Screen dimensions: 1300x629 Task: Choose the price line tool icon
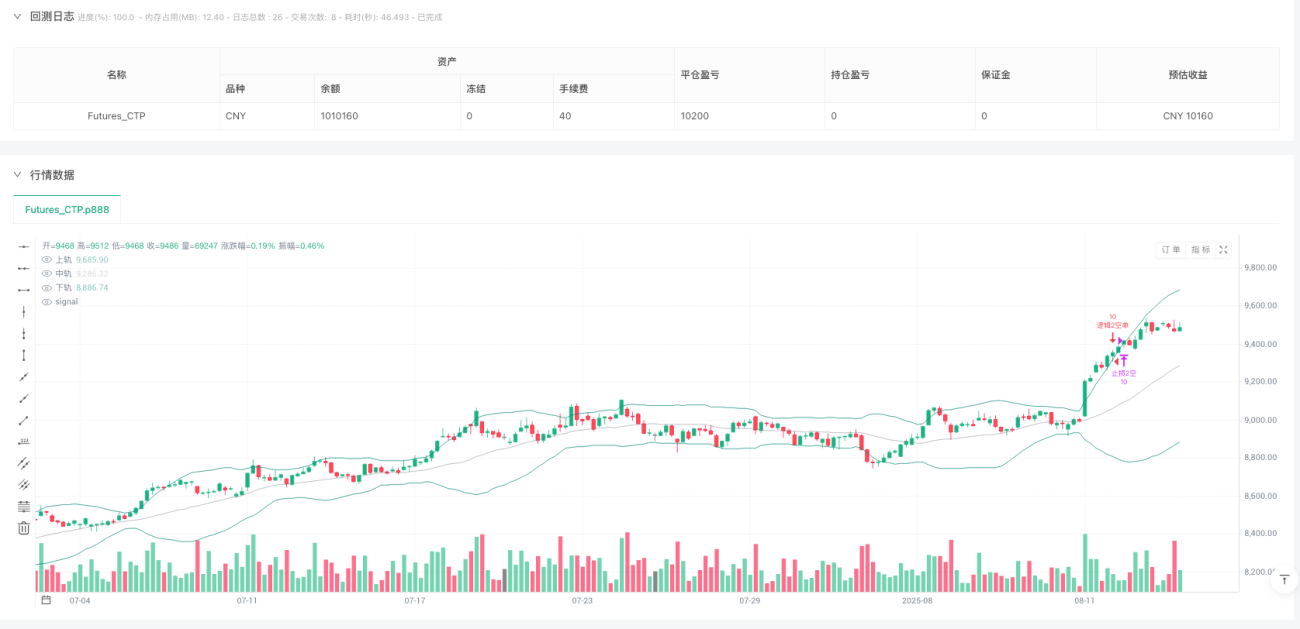click(x=24, y=441)
